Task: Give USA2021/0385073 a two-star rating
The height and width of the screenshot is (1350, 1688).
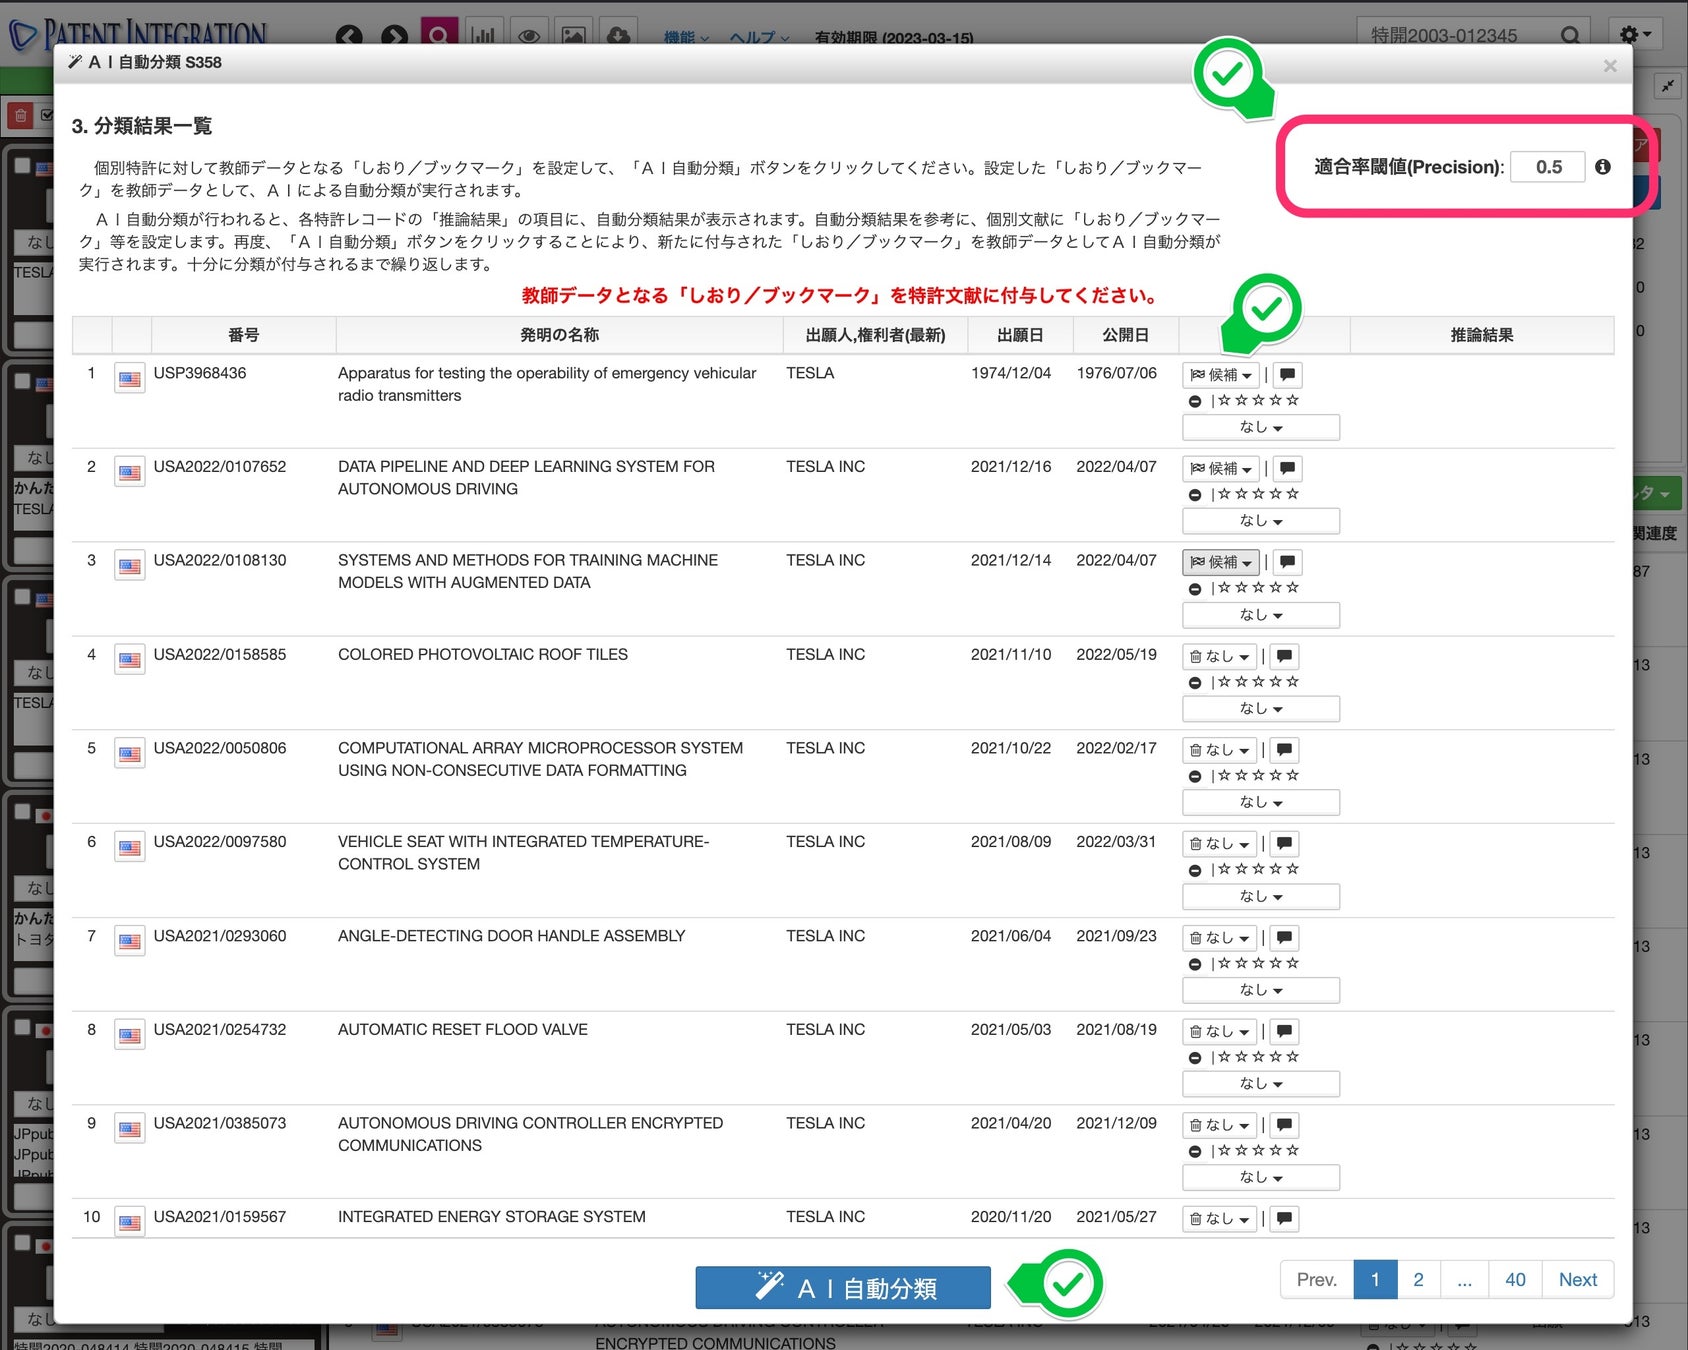Action: point(1242,1151)
